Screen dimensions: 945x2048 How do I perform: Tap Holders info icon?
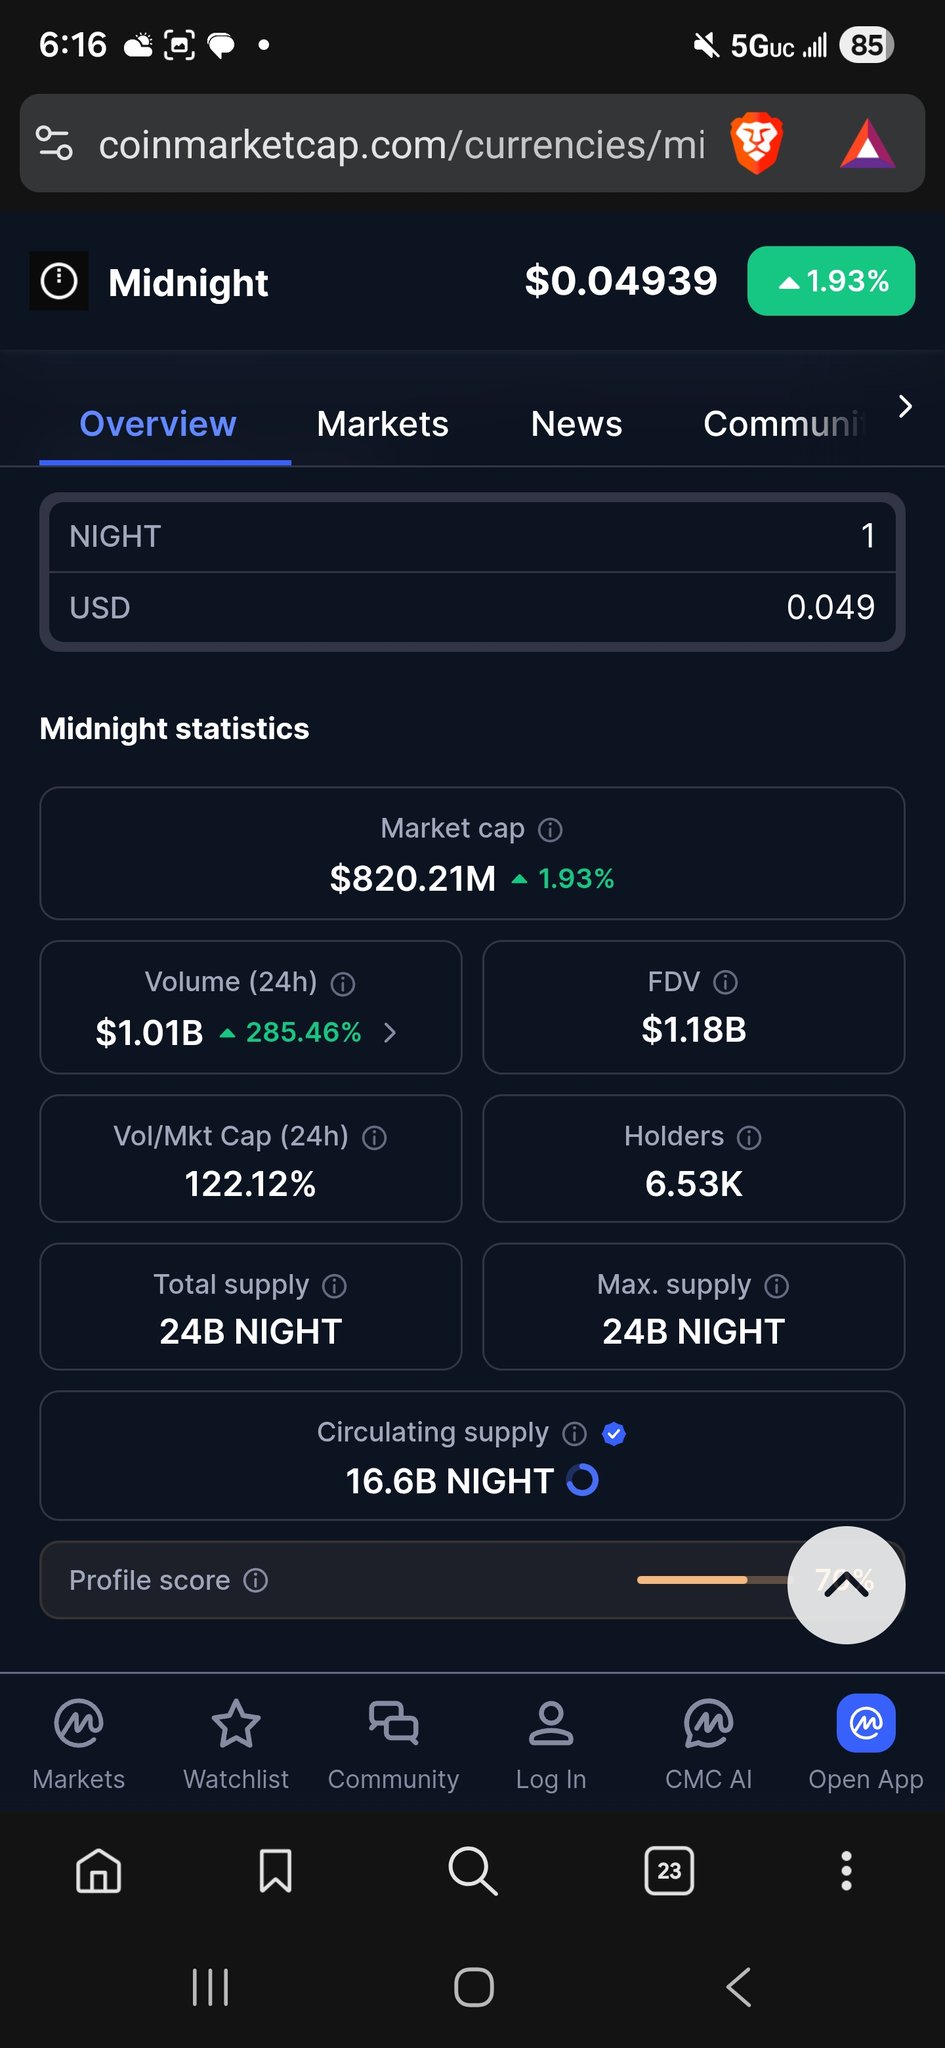tap(749, 1137)
